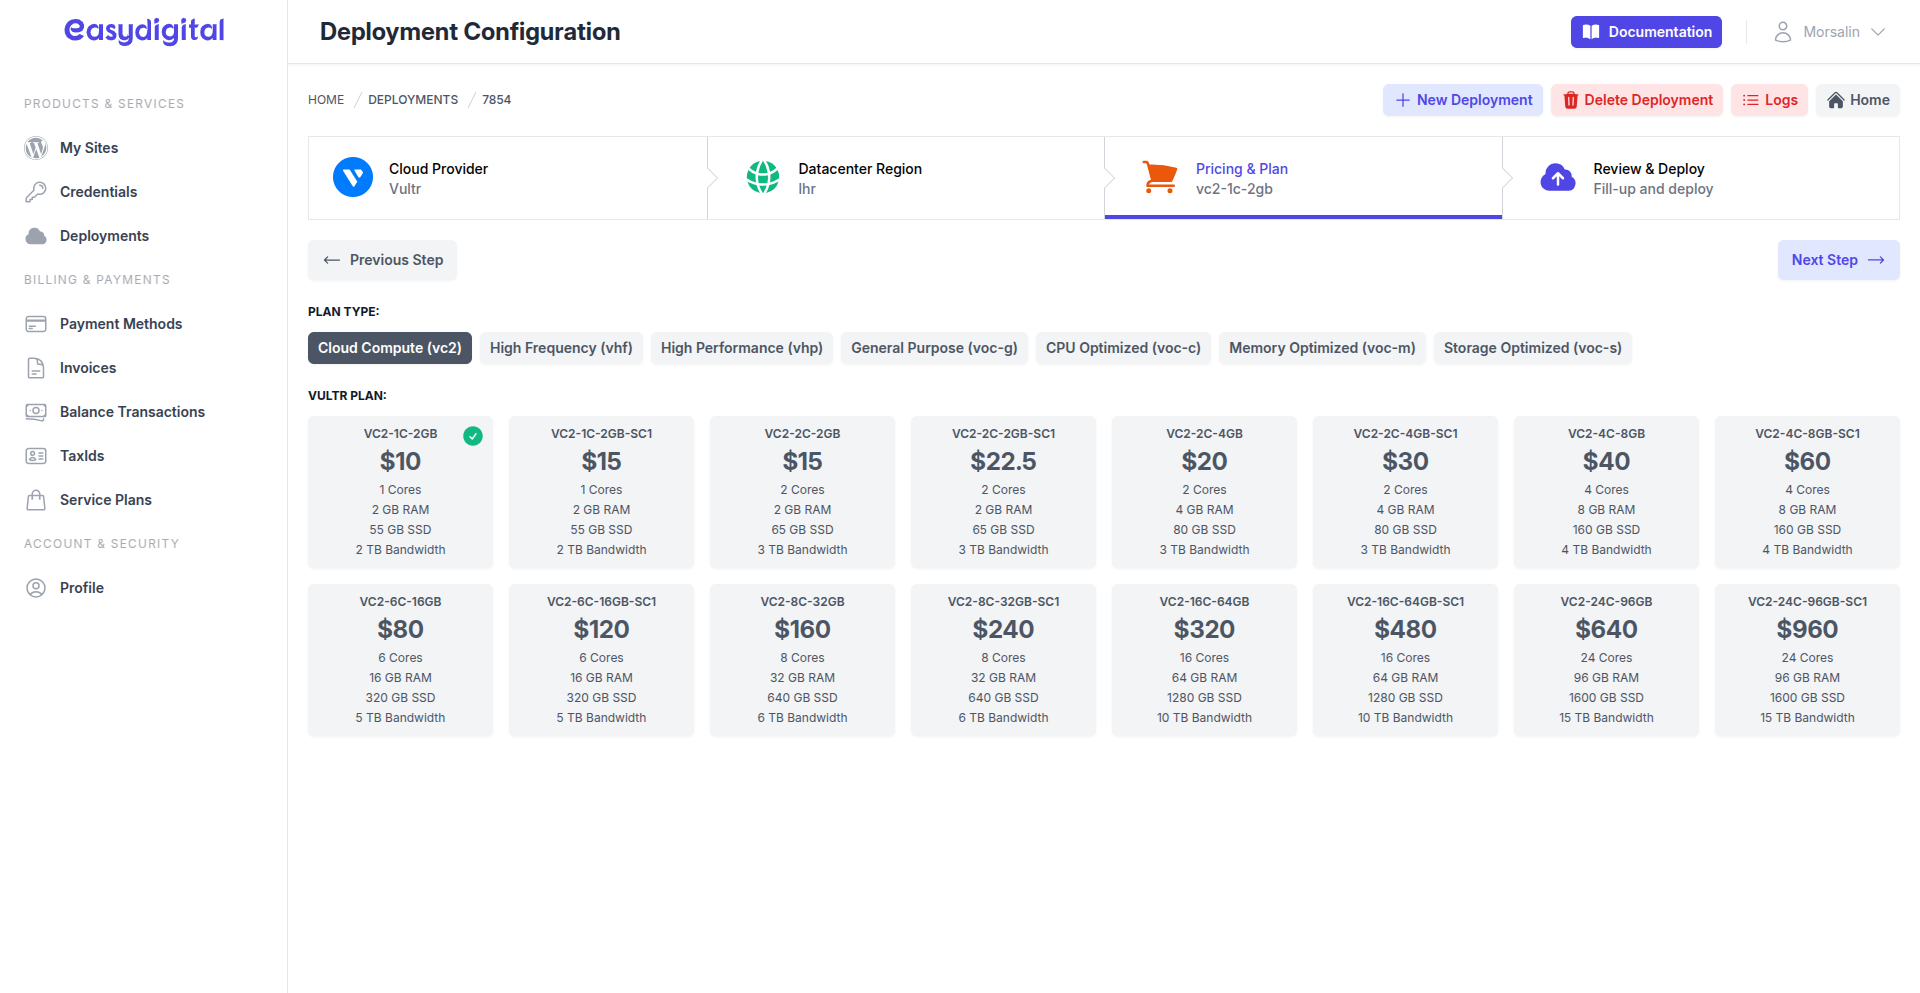Image resolution: width=1920 pixels, height=993 pixels.
Task: Select the Memory Optimized (voc-m) plan type
Action: click(x=1322, y=347)
